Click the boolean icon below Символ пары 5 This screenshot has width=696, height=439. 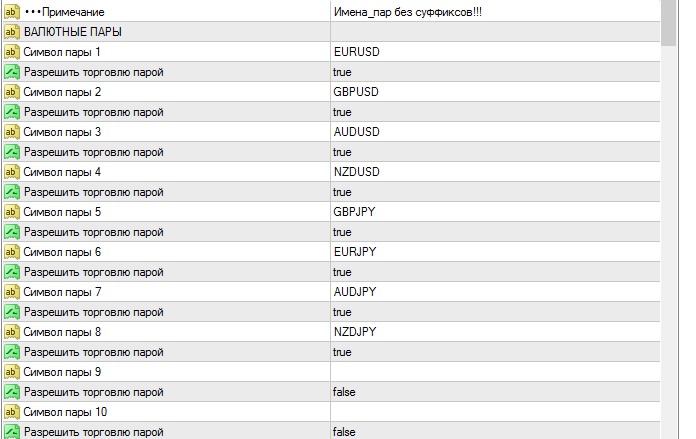[x=12, y=232]
